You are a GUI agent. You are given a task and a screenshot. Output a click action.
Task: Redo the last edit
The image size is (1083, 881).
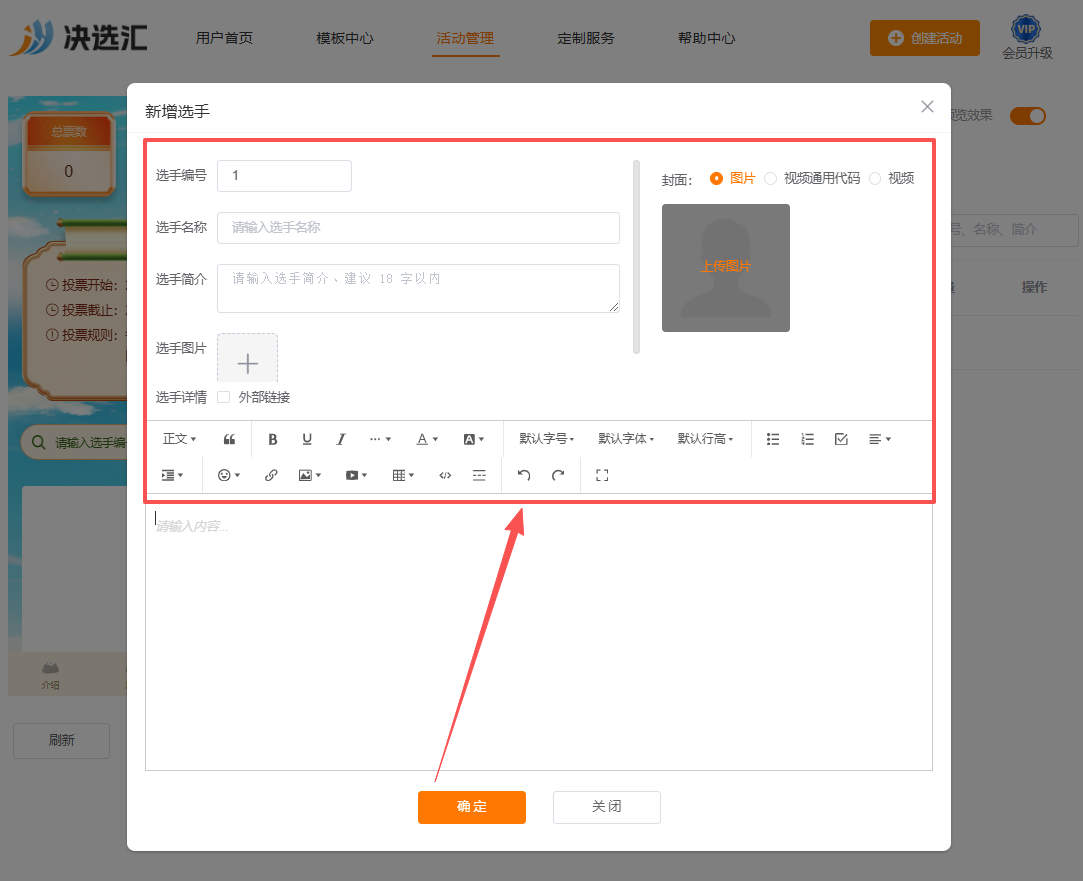558,475
